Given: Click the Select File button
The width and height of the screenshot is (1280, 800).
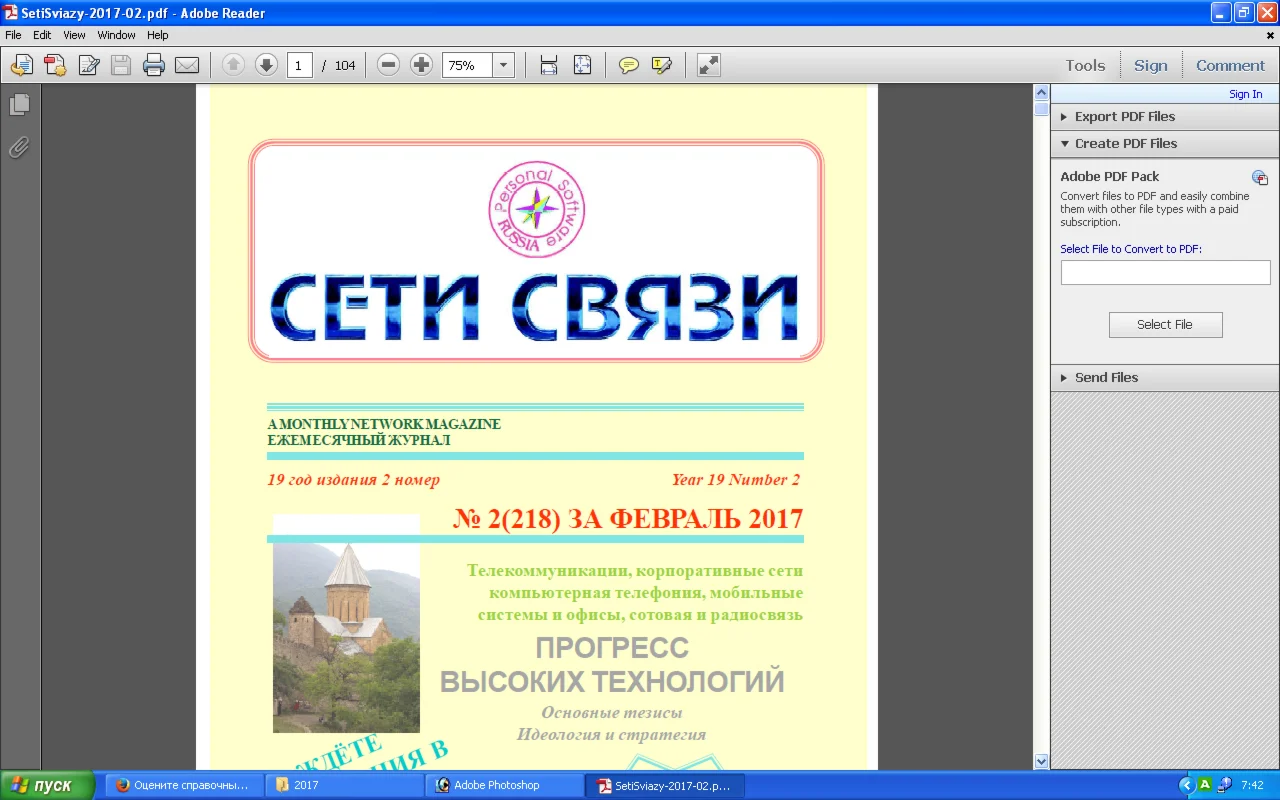Looking at the screenshot, I should tap(1165, 324).
